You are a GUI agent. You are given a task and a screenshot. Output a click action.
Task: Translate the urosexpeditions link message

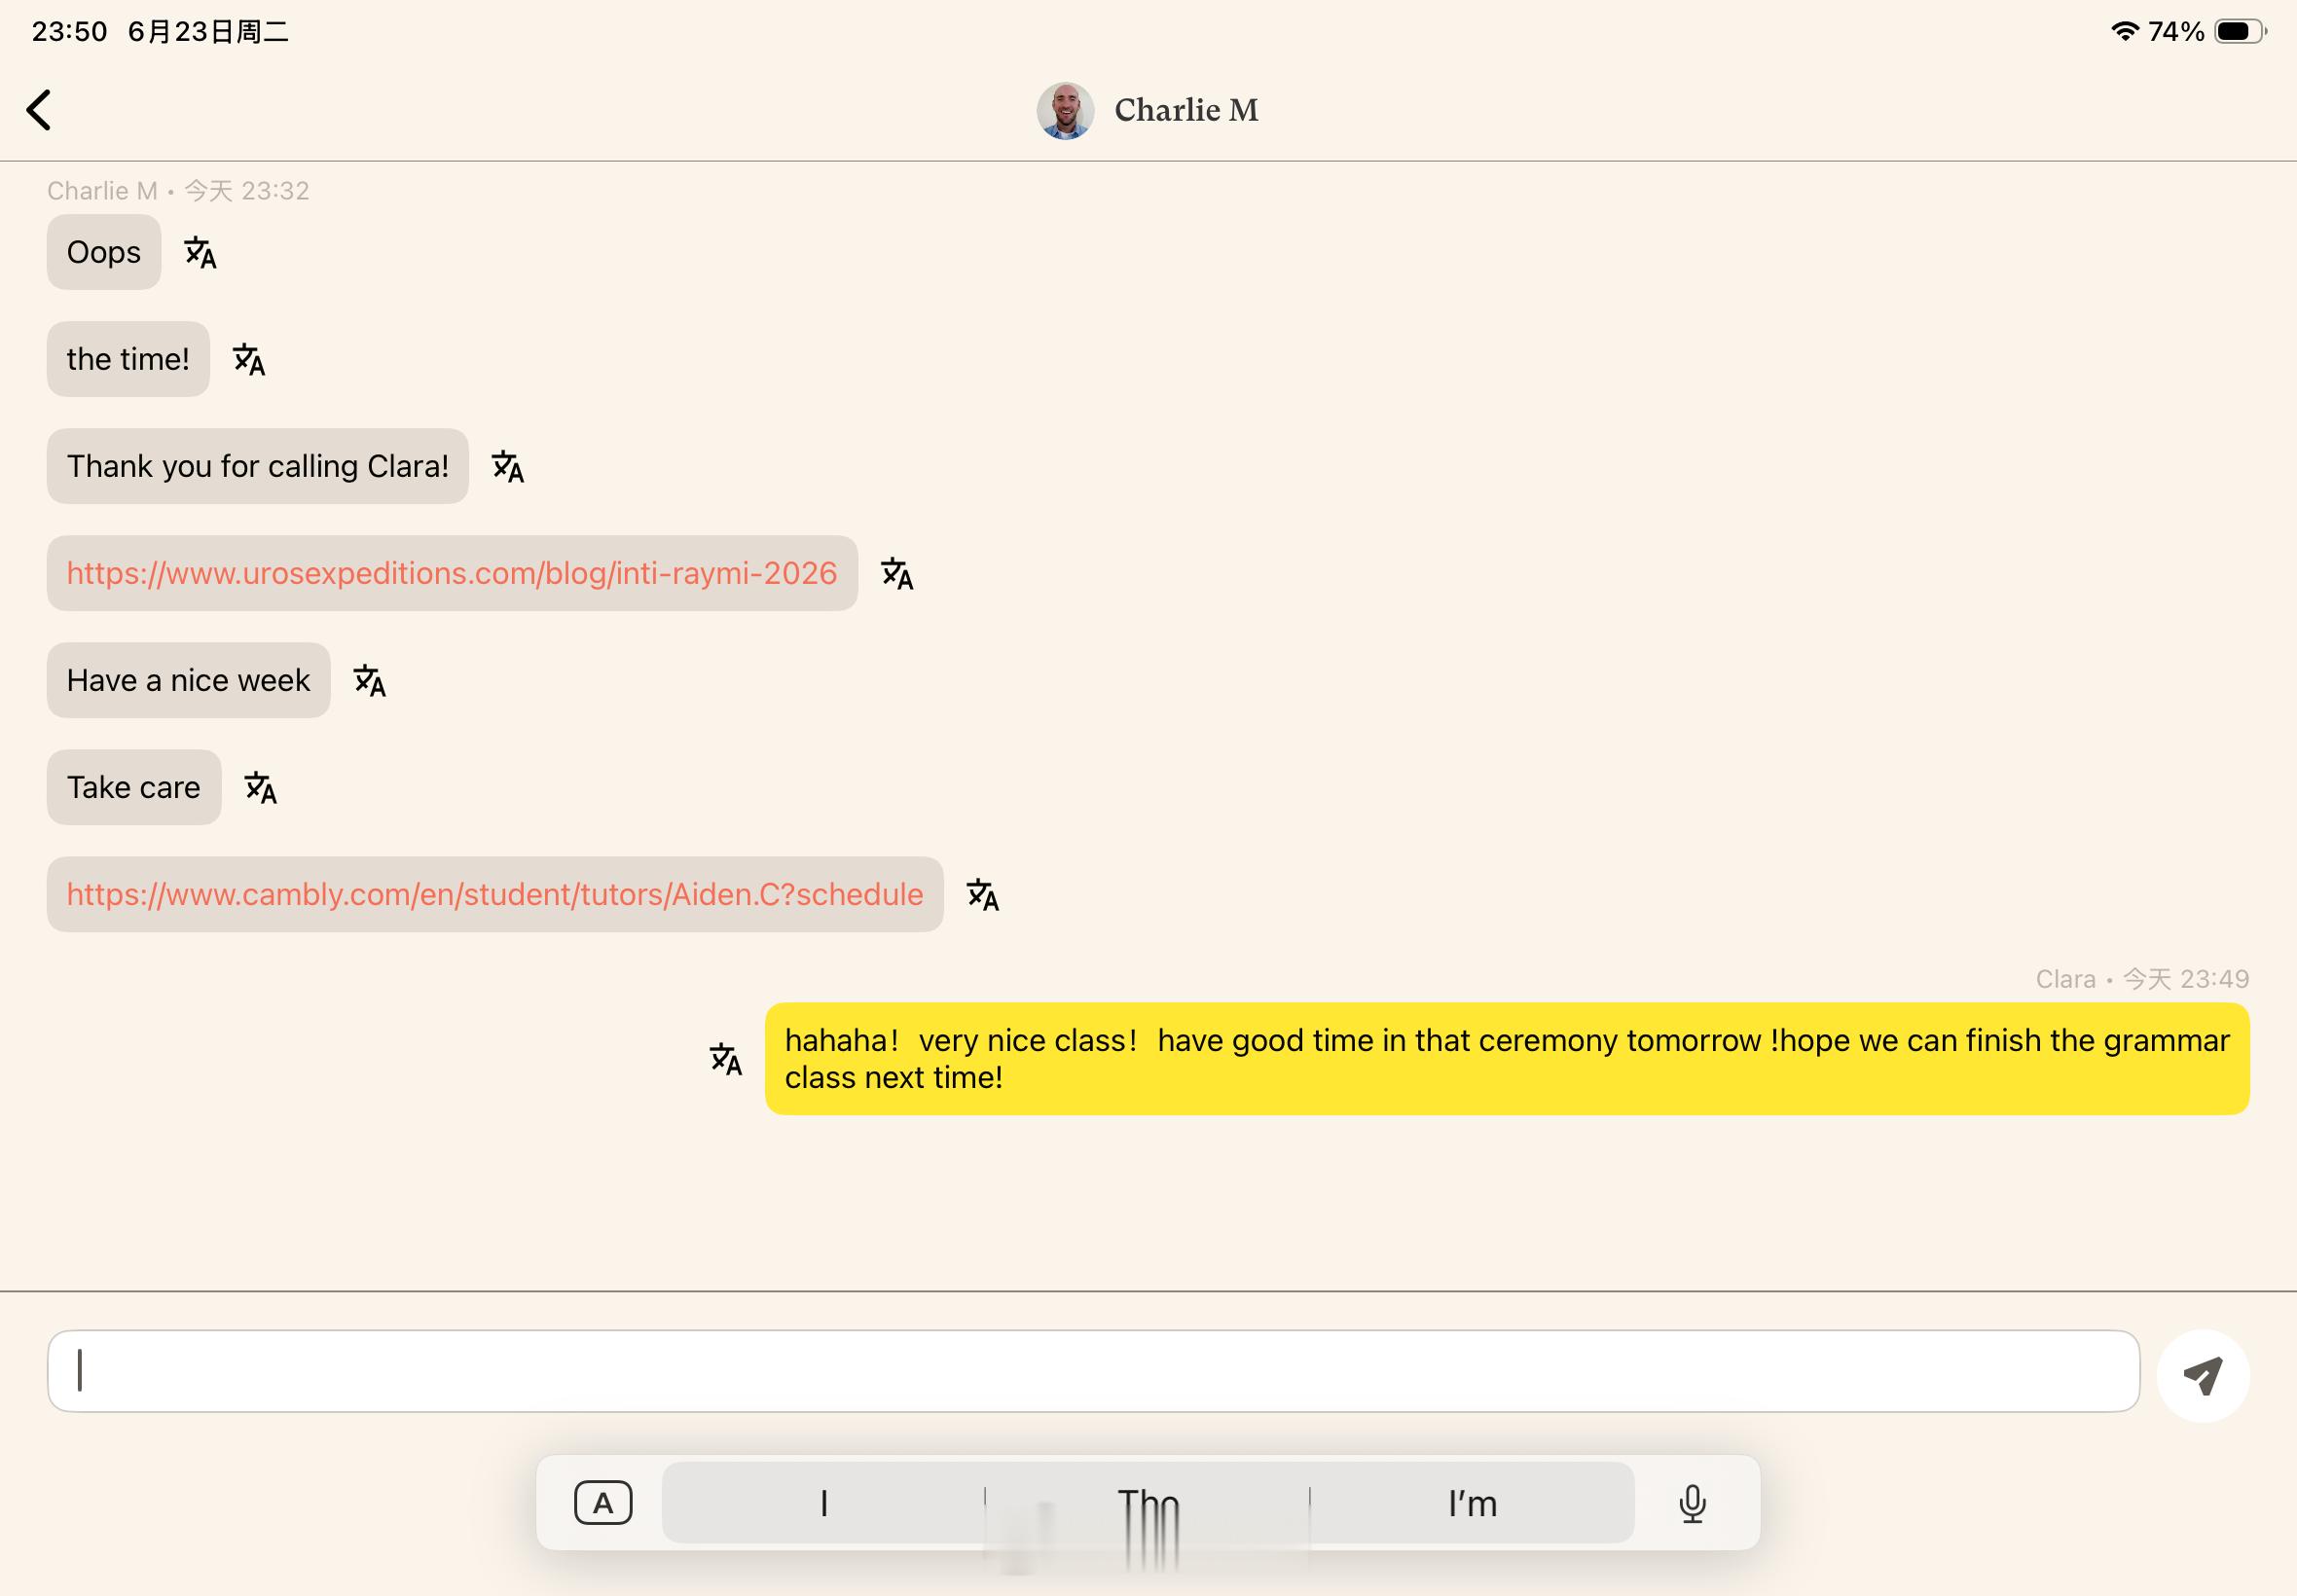click(x=897, y=574)
